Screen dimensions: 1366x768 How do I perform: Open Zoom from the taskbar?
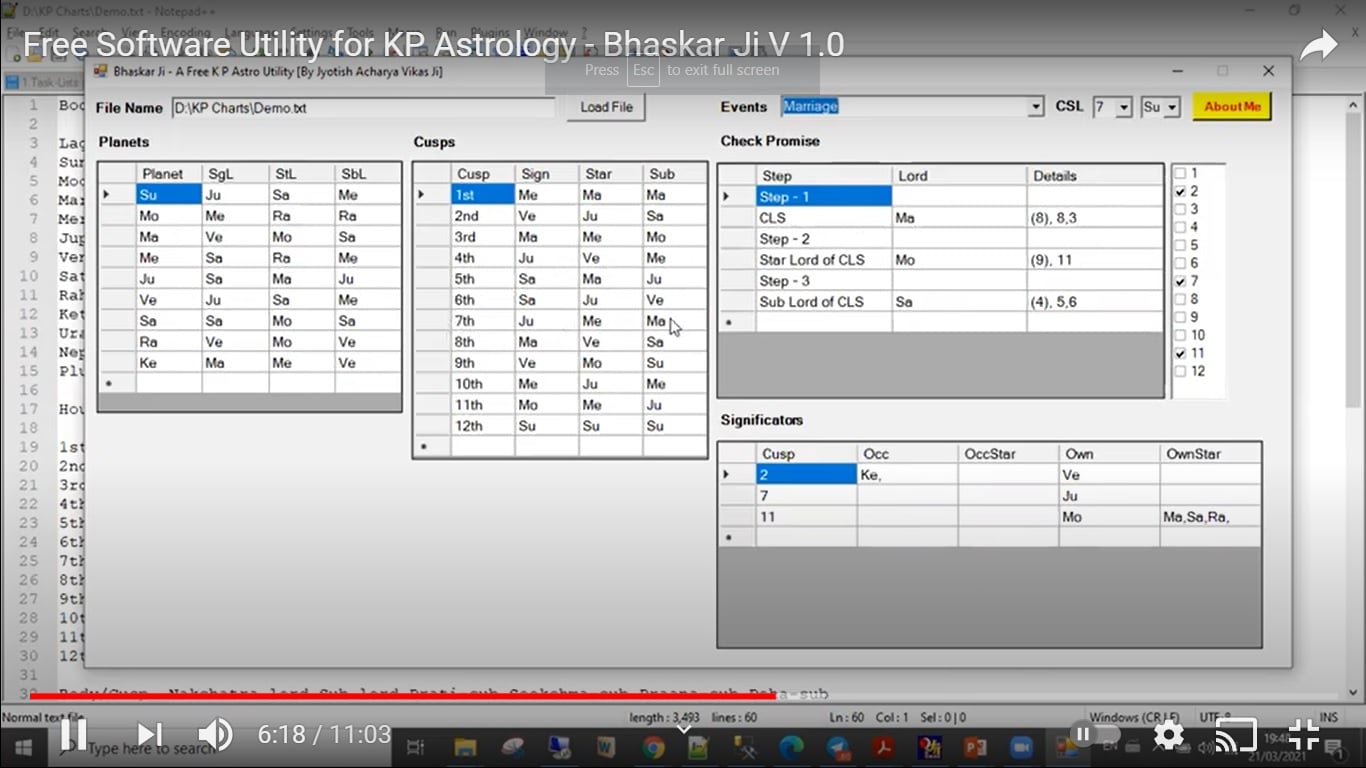tap(1022, 748)
